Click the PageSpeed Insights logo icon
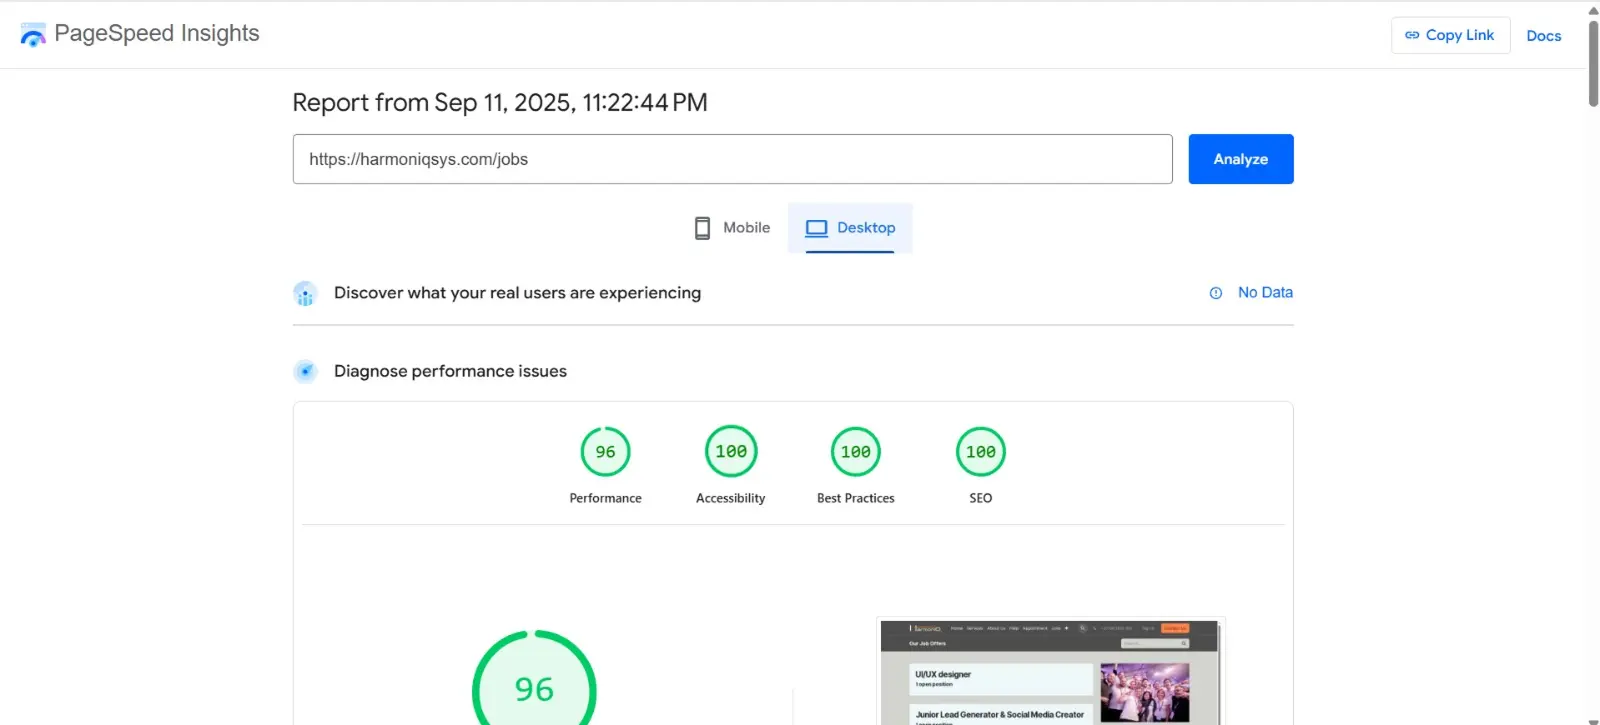 tap(33, 35)
